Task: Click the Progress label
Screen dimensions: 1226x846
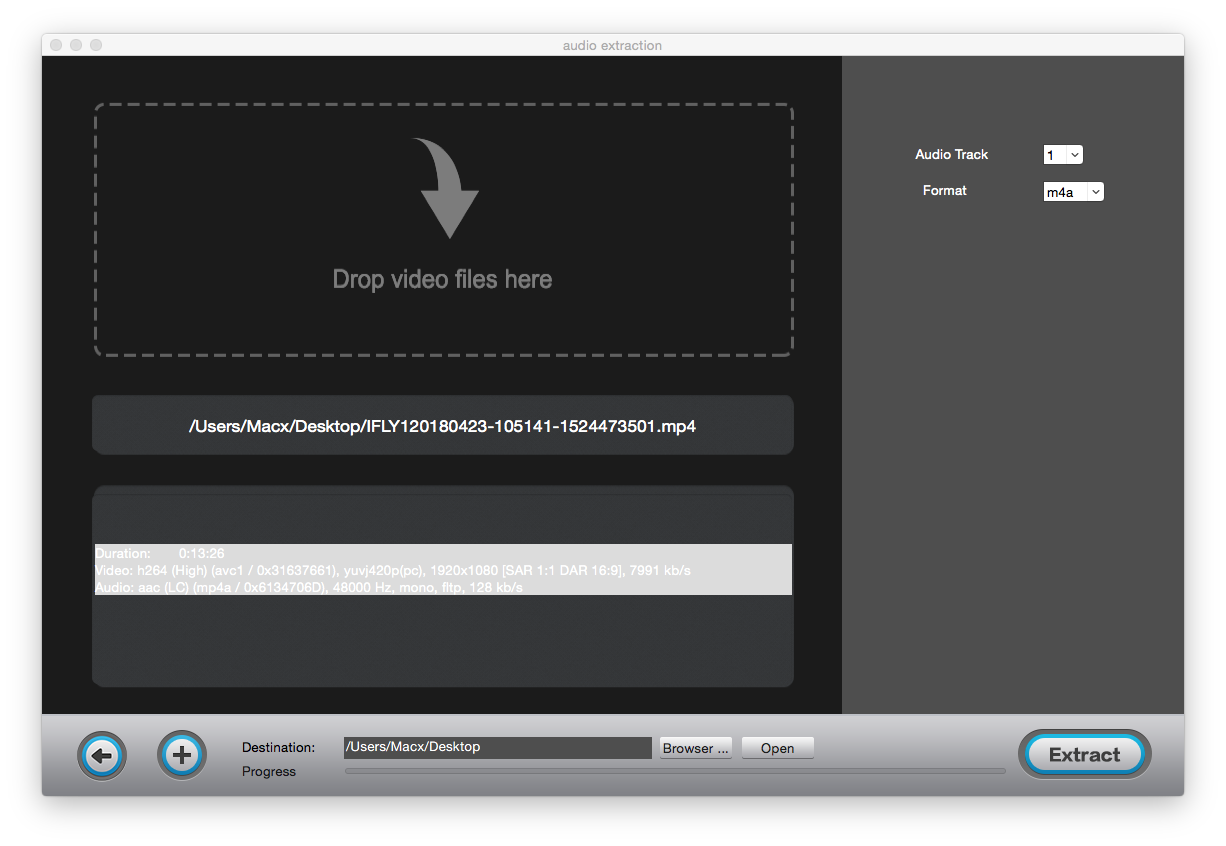Action: click(x=269, y=771)
